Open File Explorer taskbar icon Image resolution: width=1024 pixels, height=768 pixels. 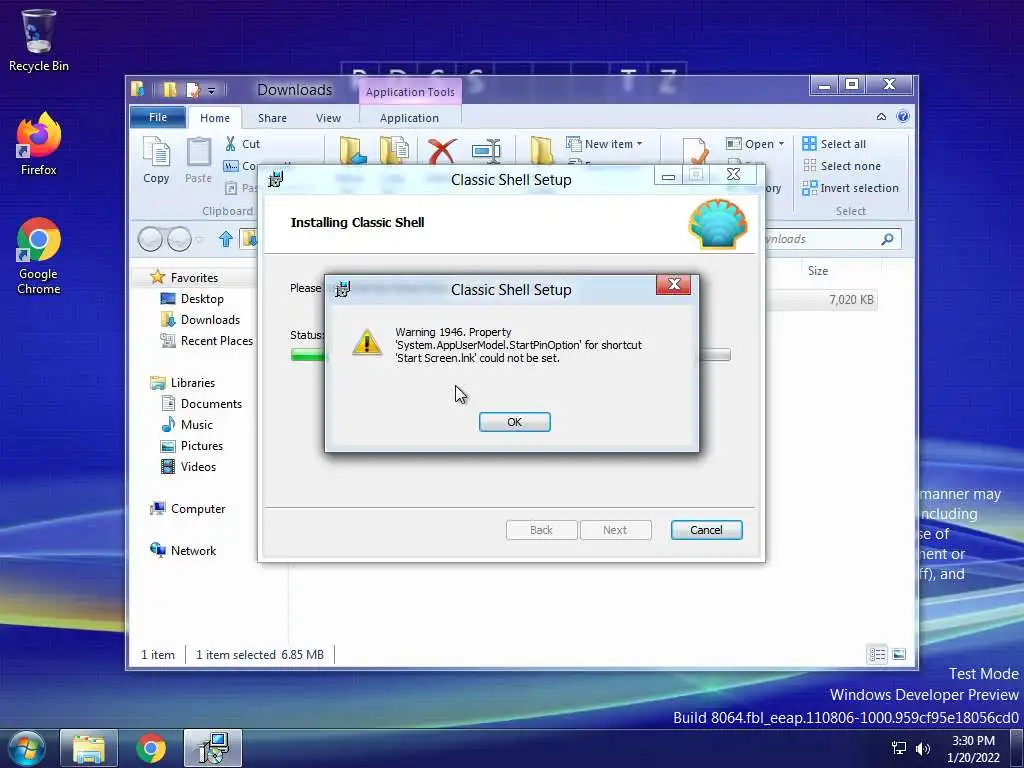click(x=89, y=748)
